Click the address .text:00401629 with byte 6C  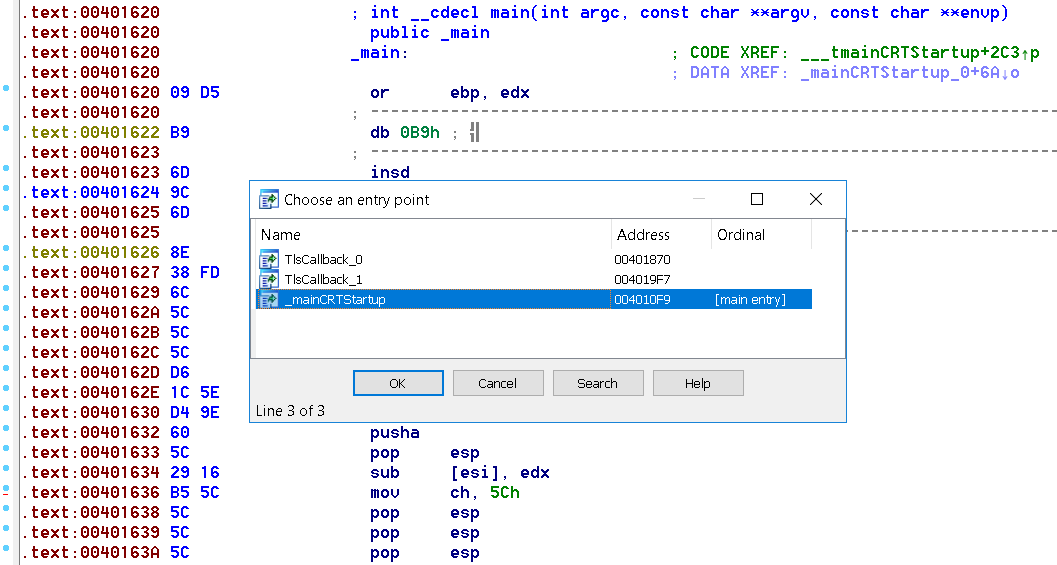pos(90,293)
